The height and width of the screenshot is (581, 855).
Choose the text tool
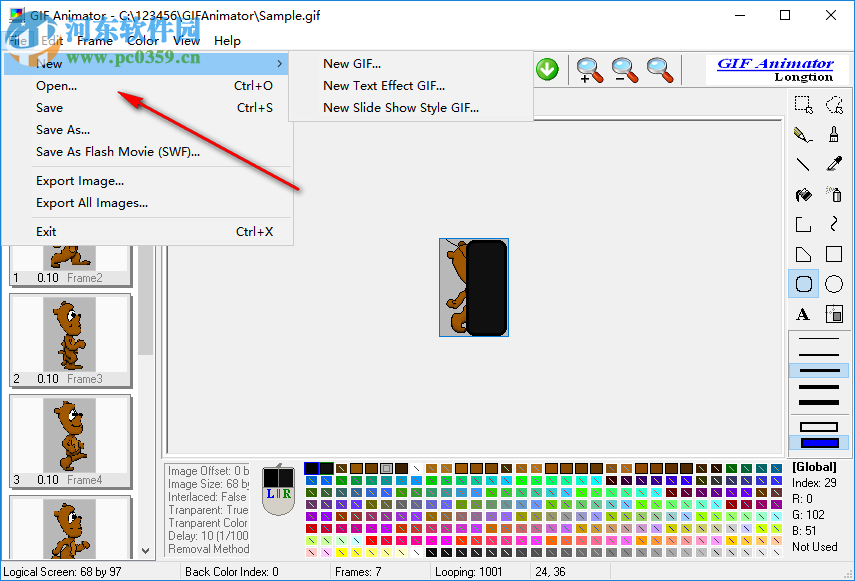(x=803, y=314)
